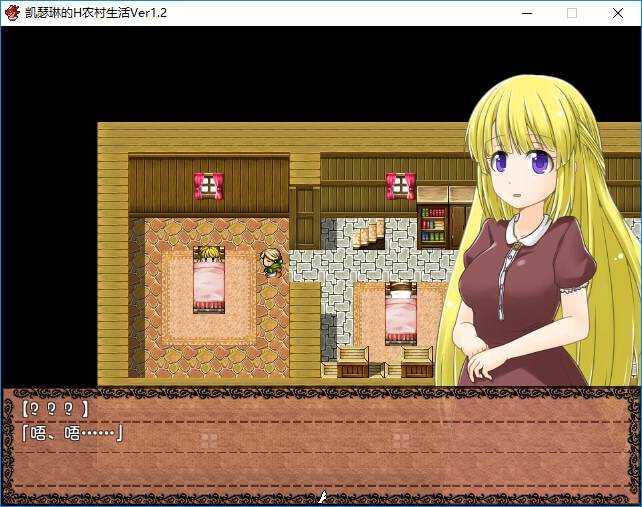The image size is (642, 507).
Task: Click the bed in the right room
Action: tap(400, 314)
